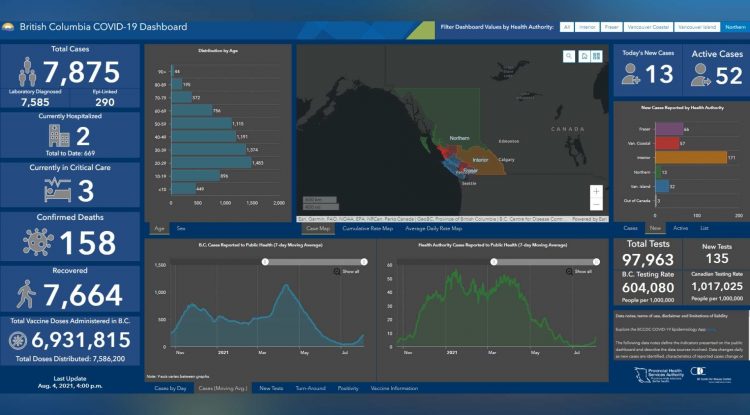Click the B.C. government logo in header

click(x=9, y=27)
